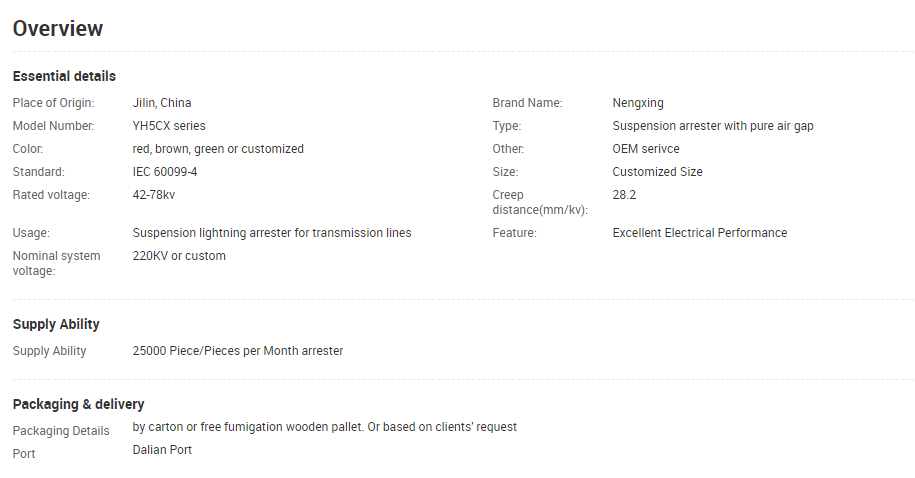This screenshot has height=478, width=915.
Task: Click the OEM serivce value
Action: tap(645, 149)
